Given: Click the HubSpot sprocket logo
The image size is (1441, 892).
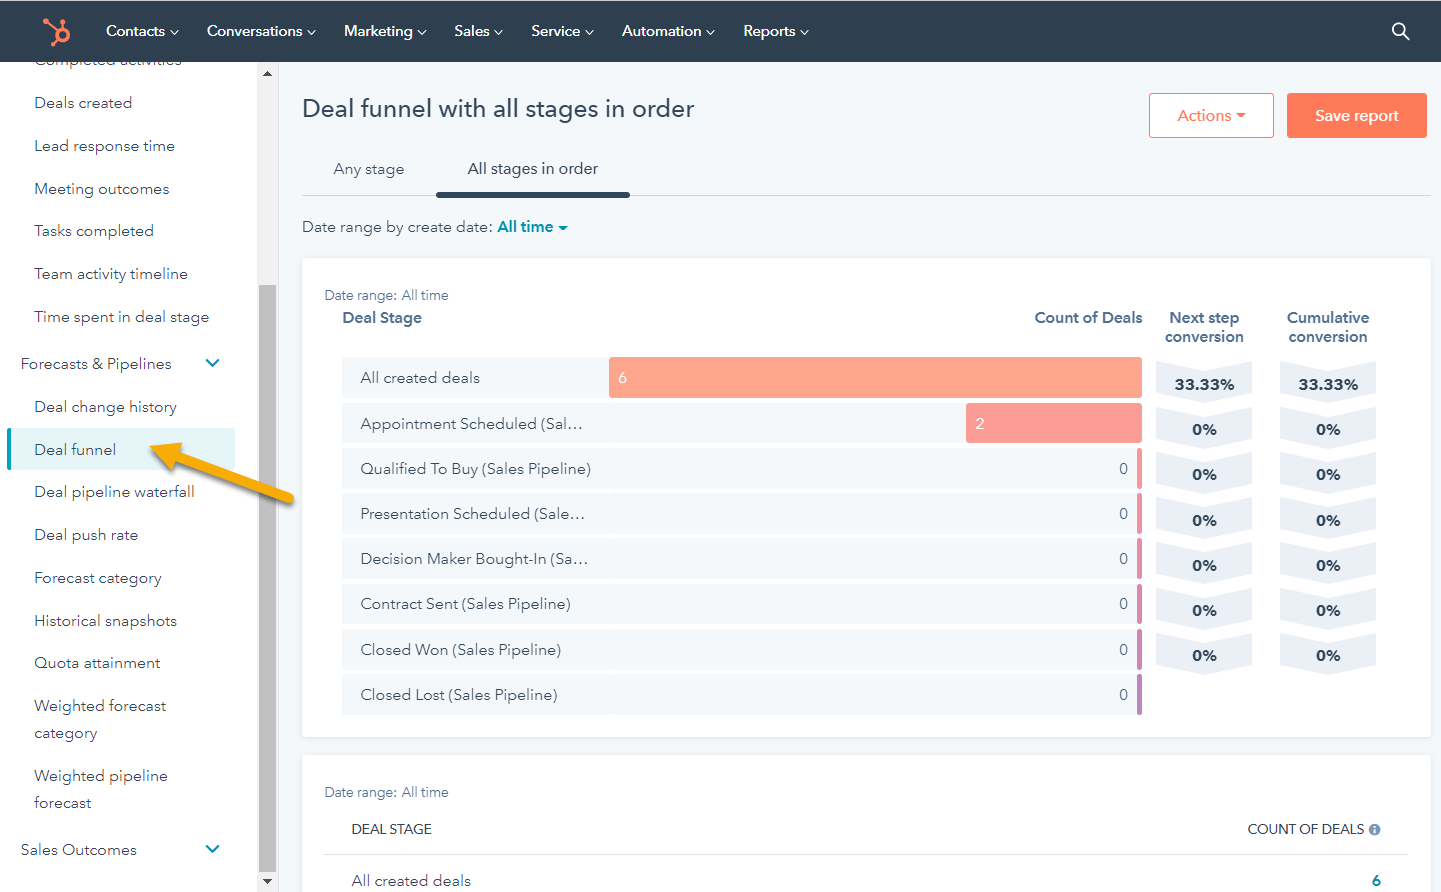Looking at the screenshot, I should coord(57,31).
